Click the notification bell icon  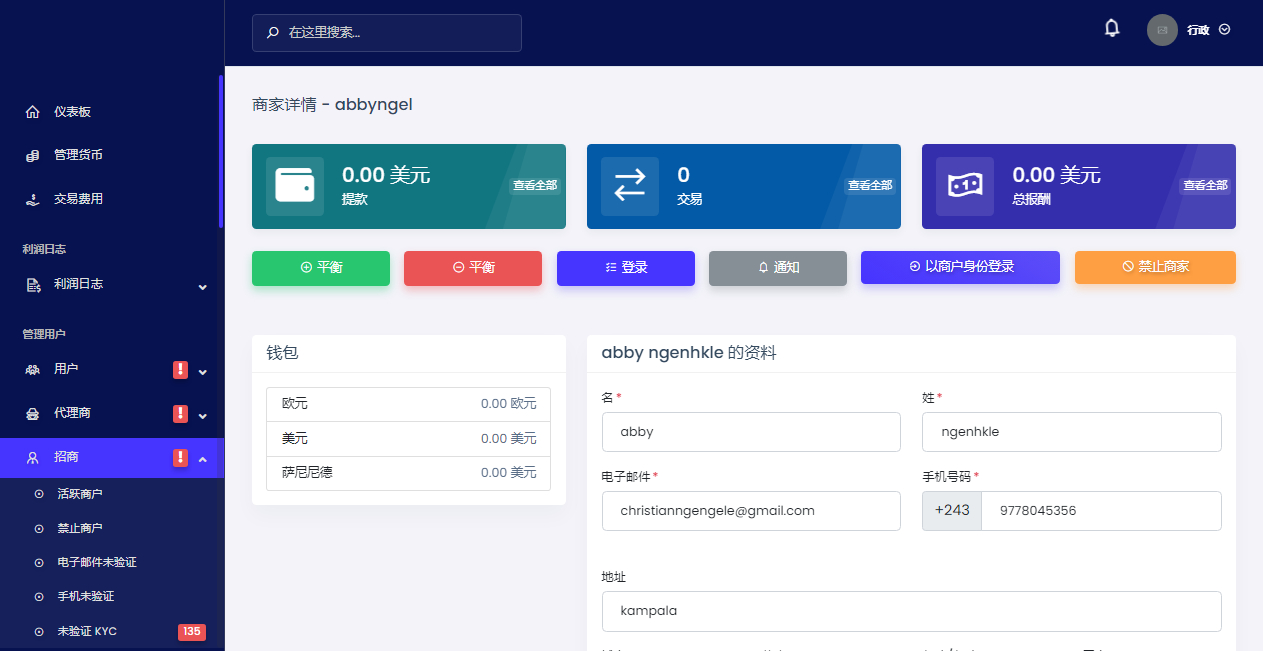[x=1111, y=29]
